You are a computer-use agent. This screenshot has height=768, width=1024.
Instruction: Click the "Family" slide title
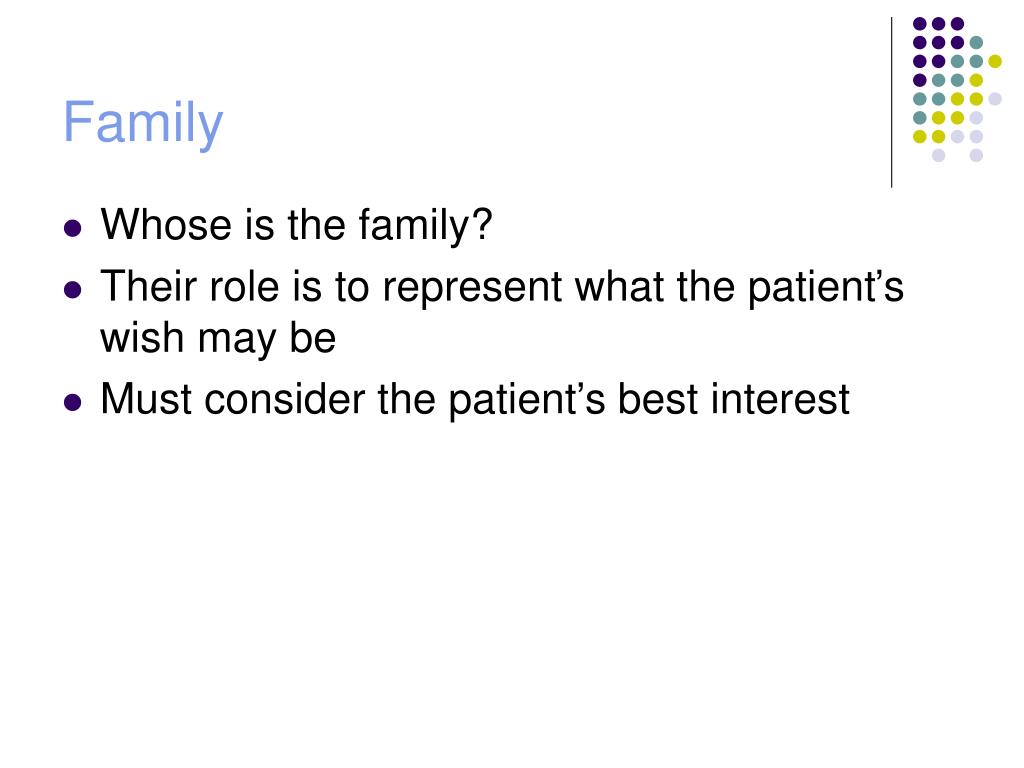click(x=143, y=123)
